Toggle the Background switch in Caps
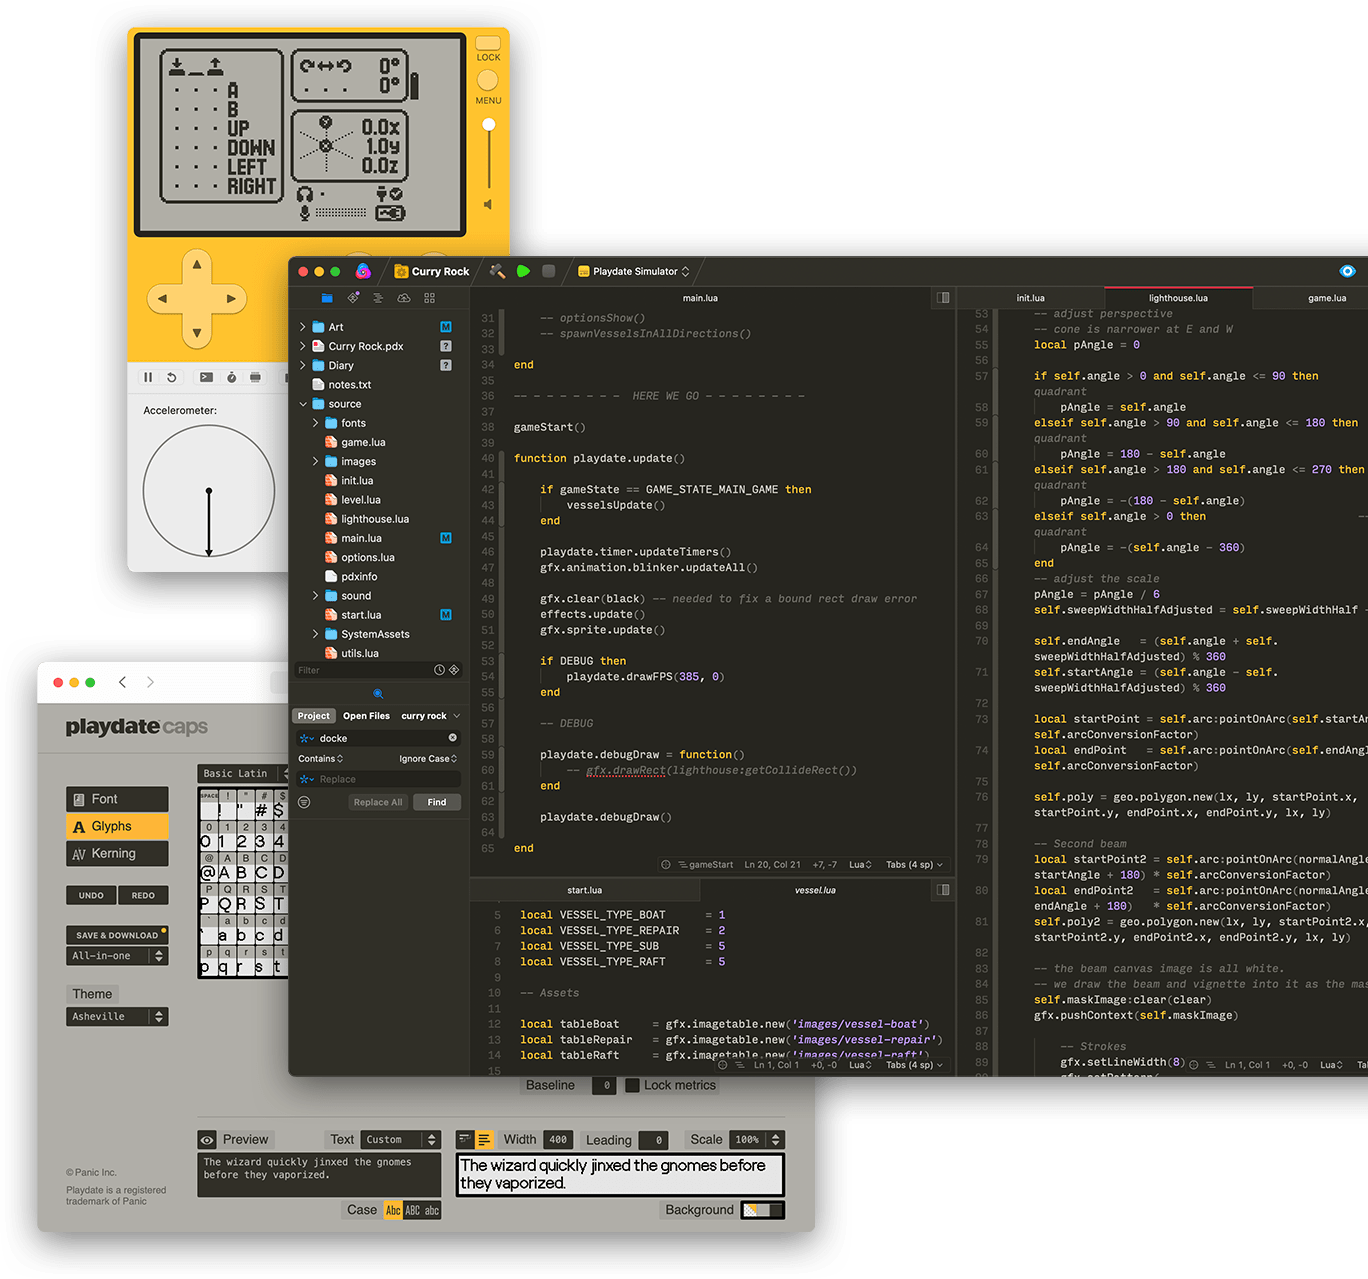The height and width of the screenshot is (1279, 1368). [x=764, y=1210]
